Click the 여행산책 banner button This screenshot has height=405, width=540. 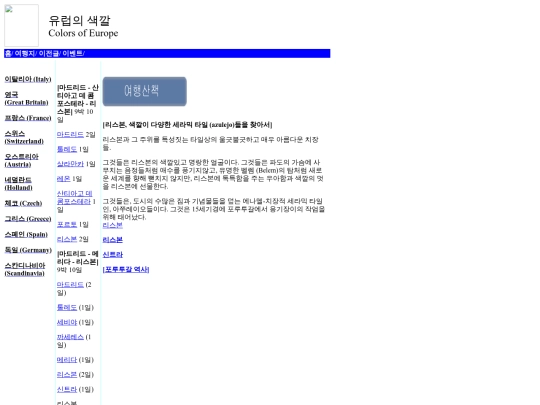pyautogui.click(x=145, y=91)
